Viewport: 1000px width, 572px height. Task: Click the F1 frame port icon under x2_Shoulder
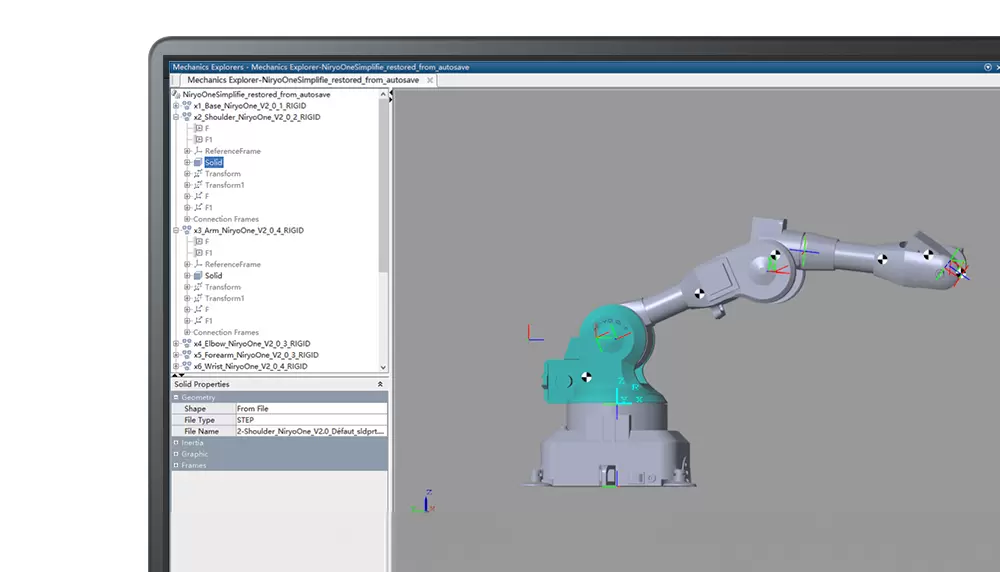198,139
